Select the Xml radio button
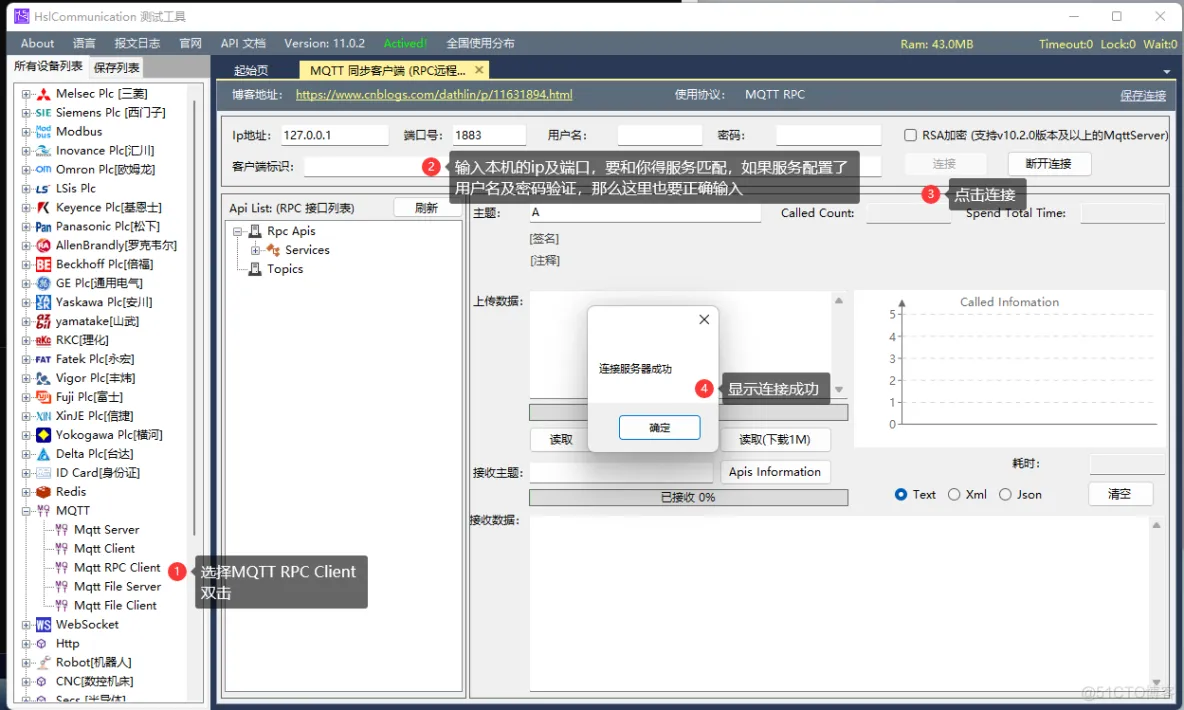This screenshot has height=710, width=1184. (x=954, y=495)
